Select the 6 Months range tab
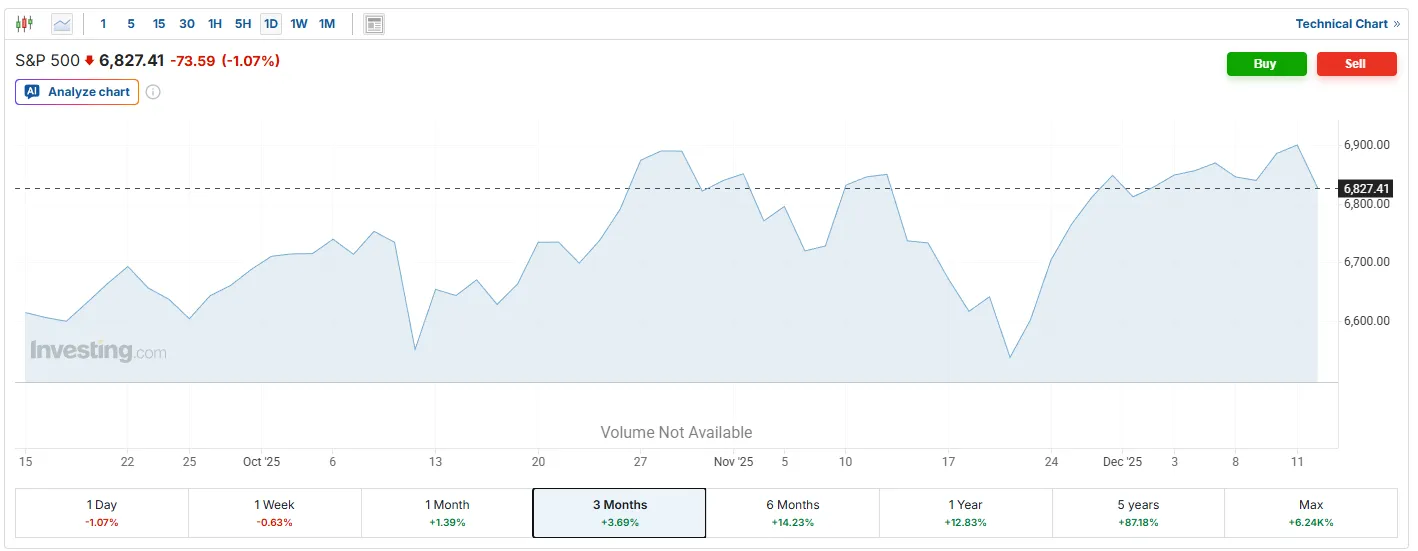 792,512
